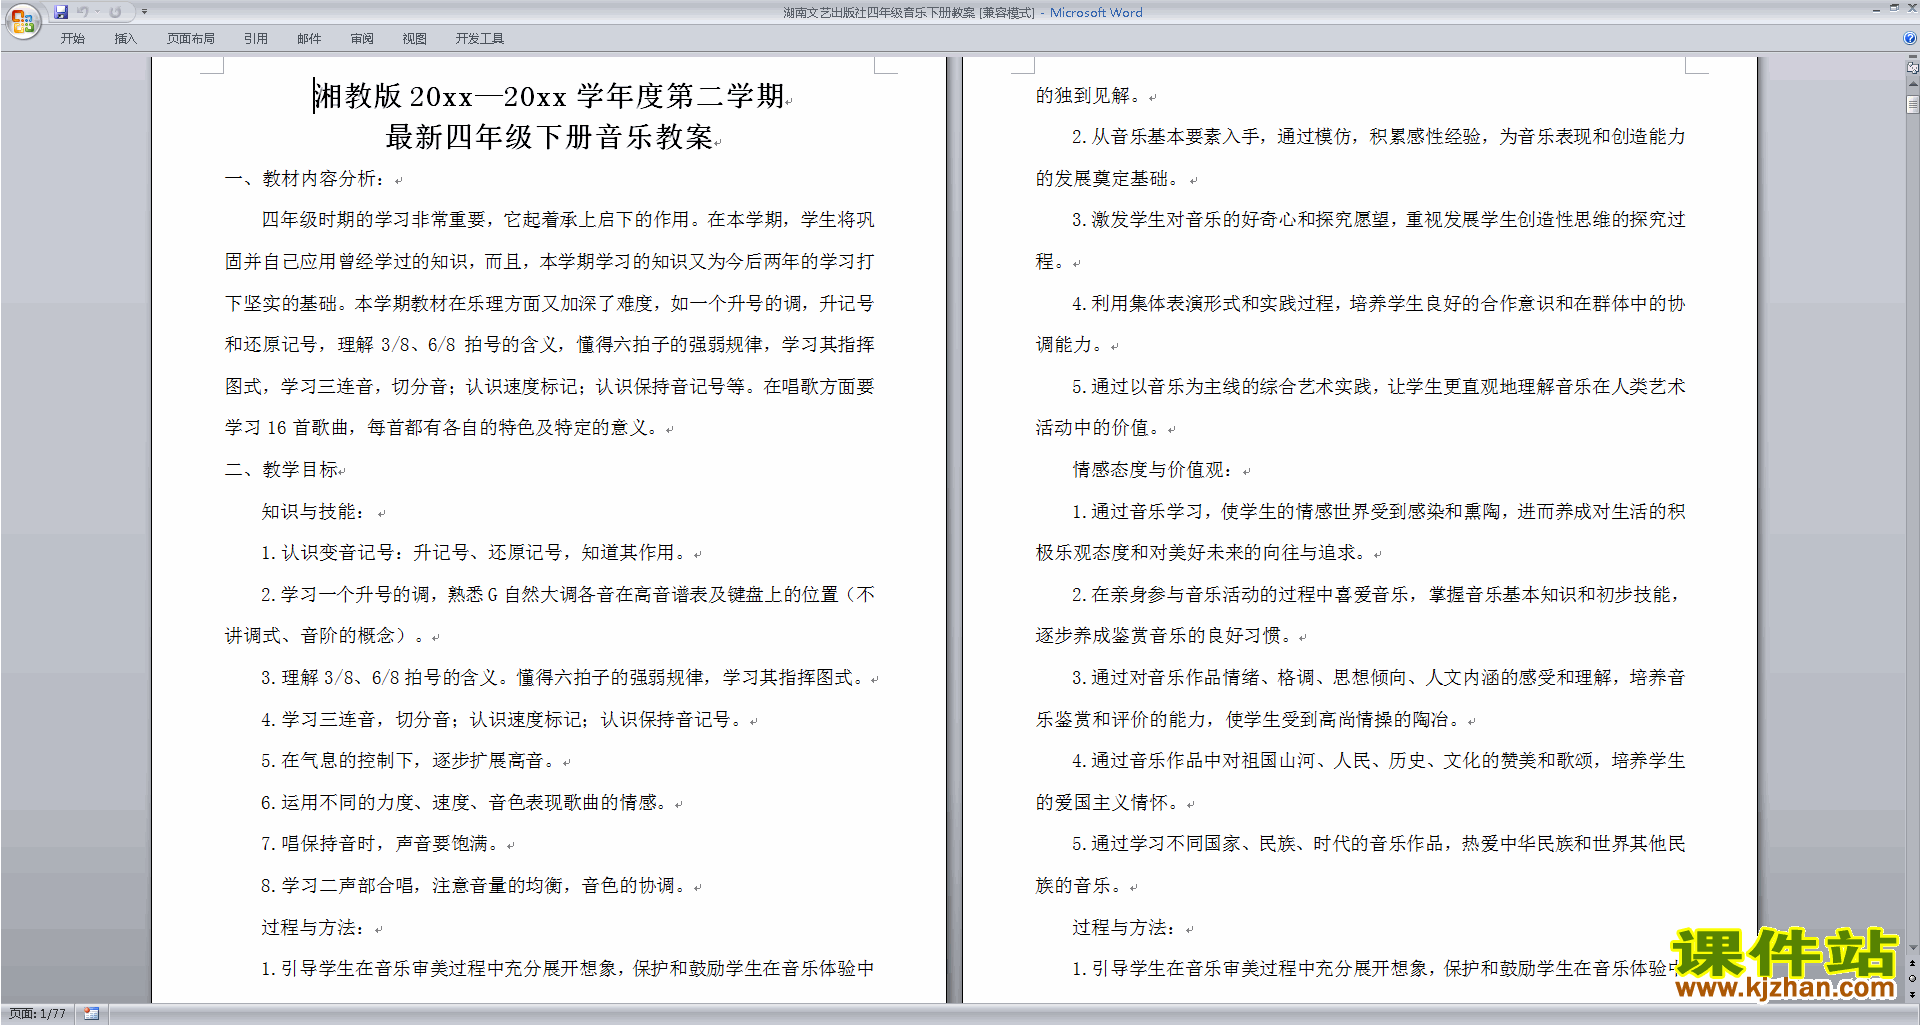Switch to the 页面布局 tab
Viewport: 1920px width, 1025px height.
coord(191,39)
